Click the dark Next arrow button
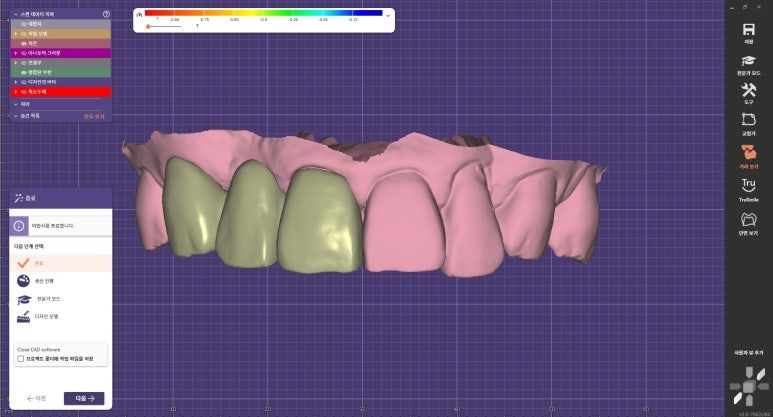This screenshot has width=773, height=417. point(84,398)
